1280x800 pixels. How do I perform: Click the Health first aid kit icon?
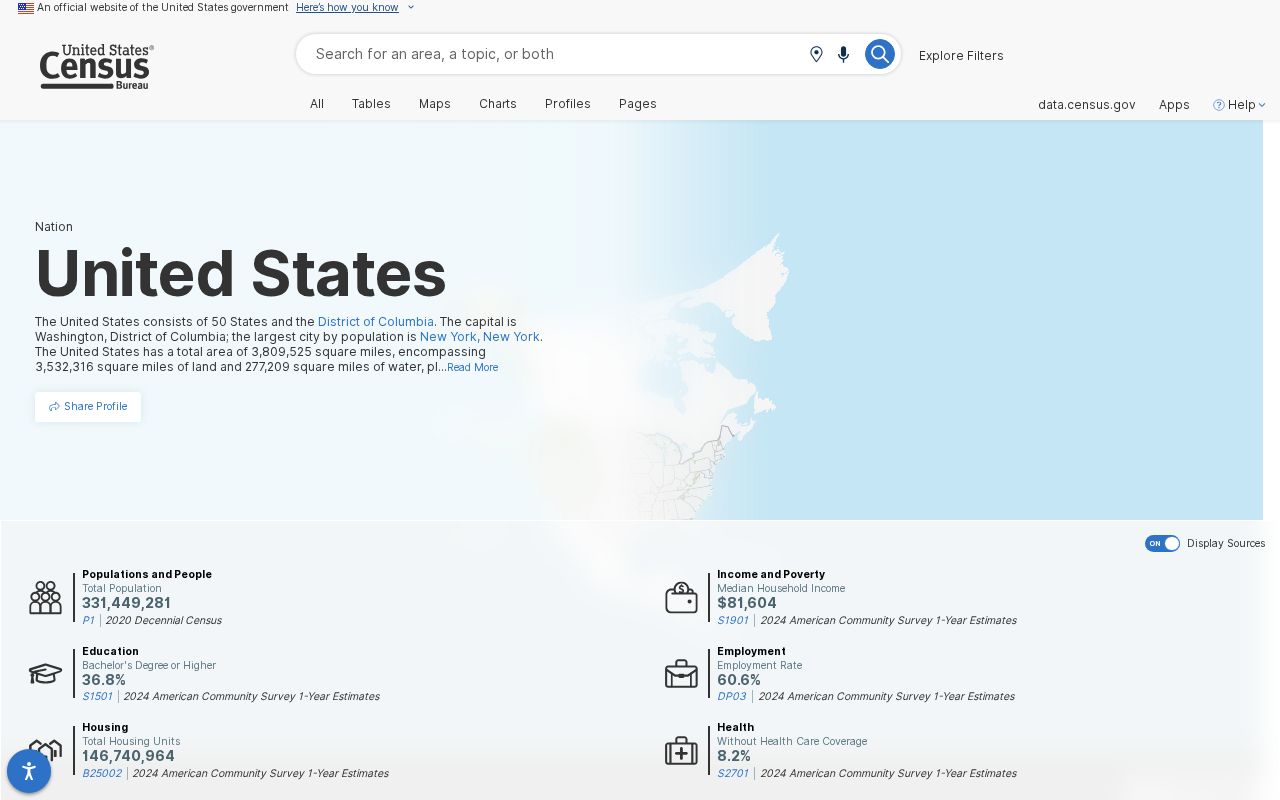click(681, 751)
